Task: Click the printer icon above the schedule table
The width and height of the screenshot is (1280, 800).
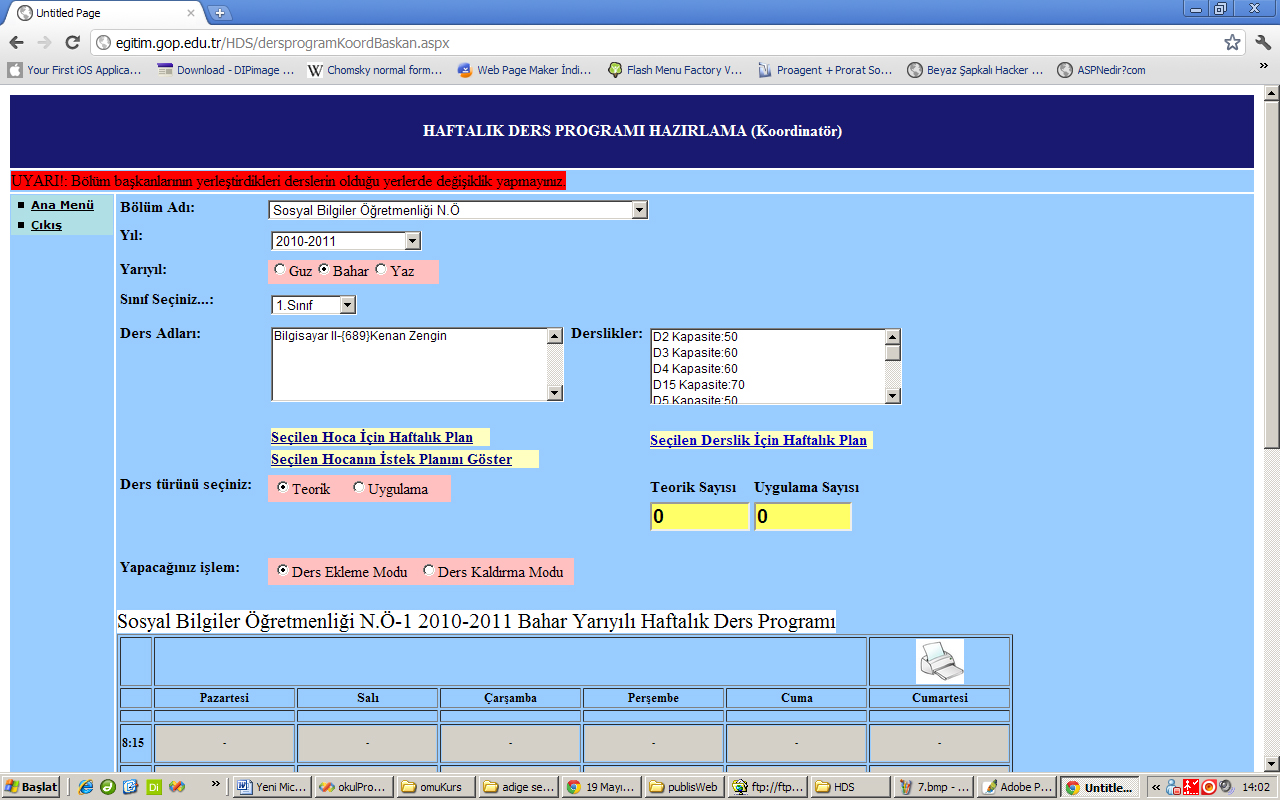Action: 939,661
